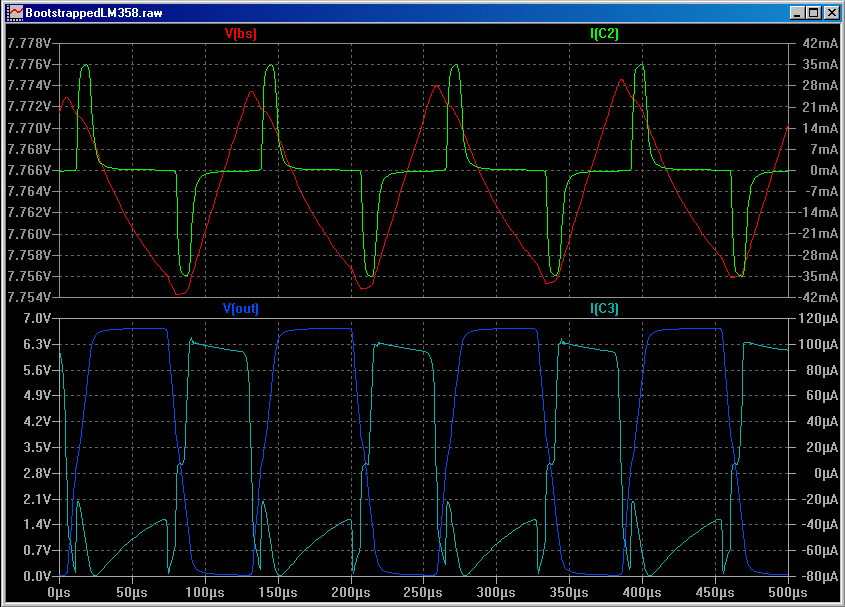Screen dimensions: 845x607
Task: Click the I(C3) trace label
Action: point(604,308)
